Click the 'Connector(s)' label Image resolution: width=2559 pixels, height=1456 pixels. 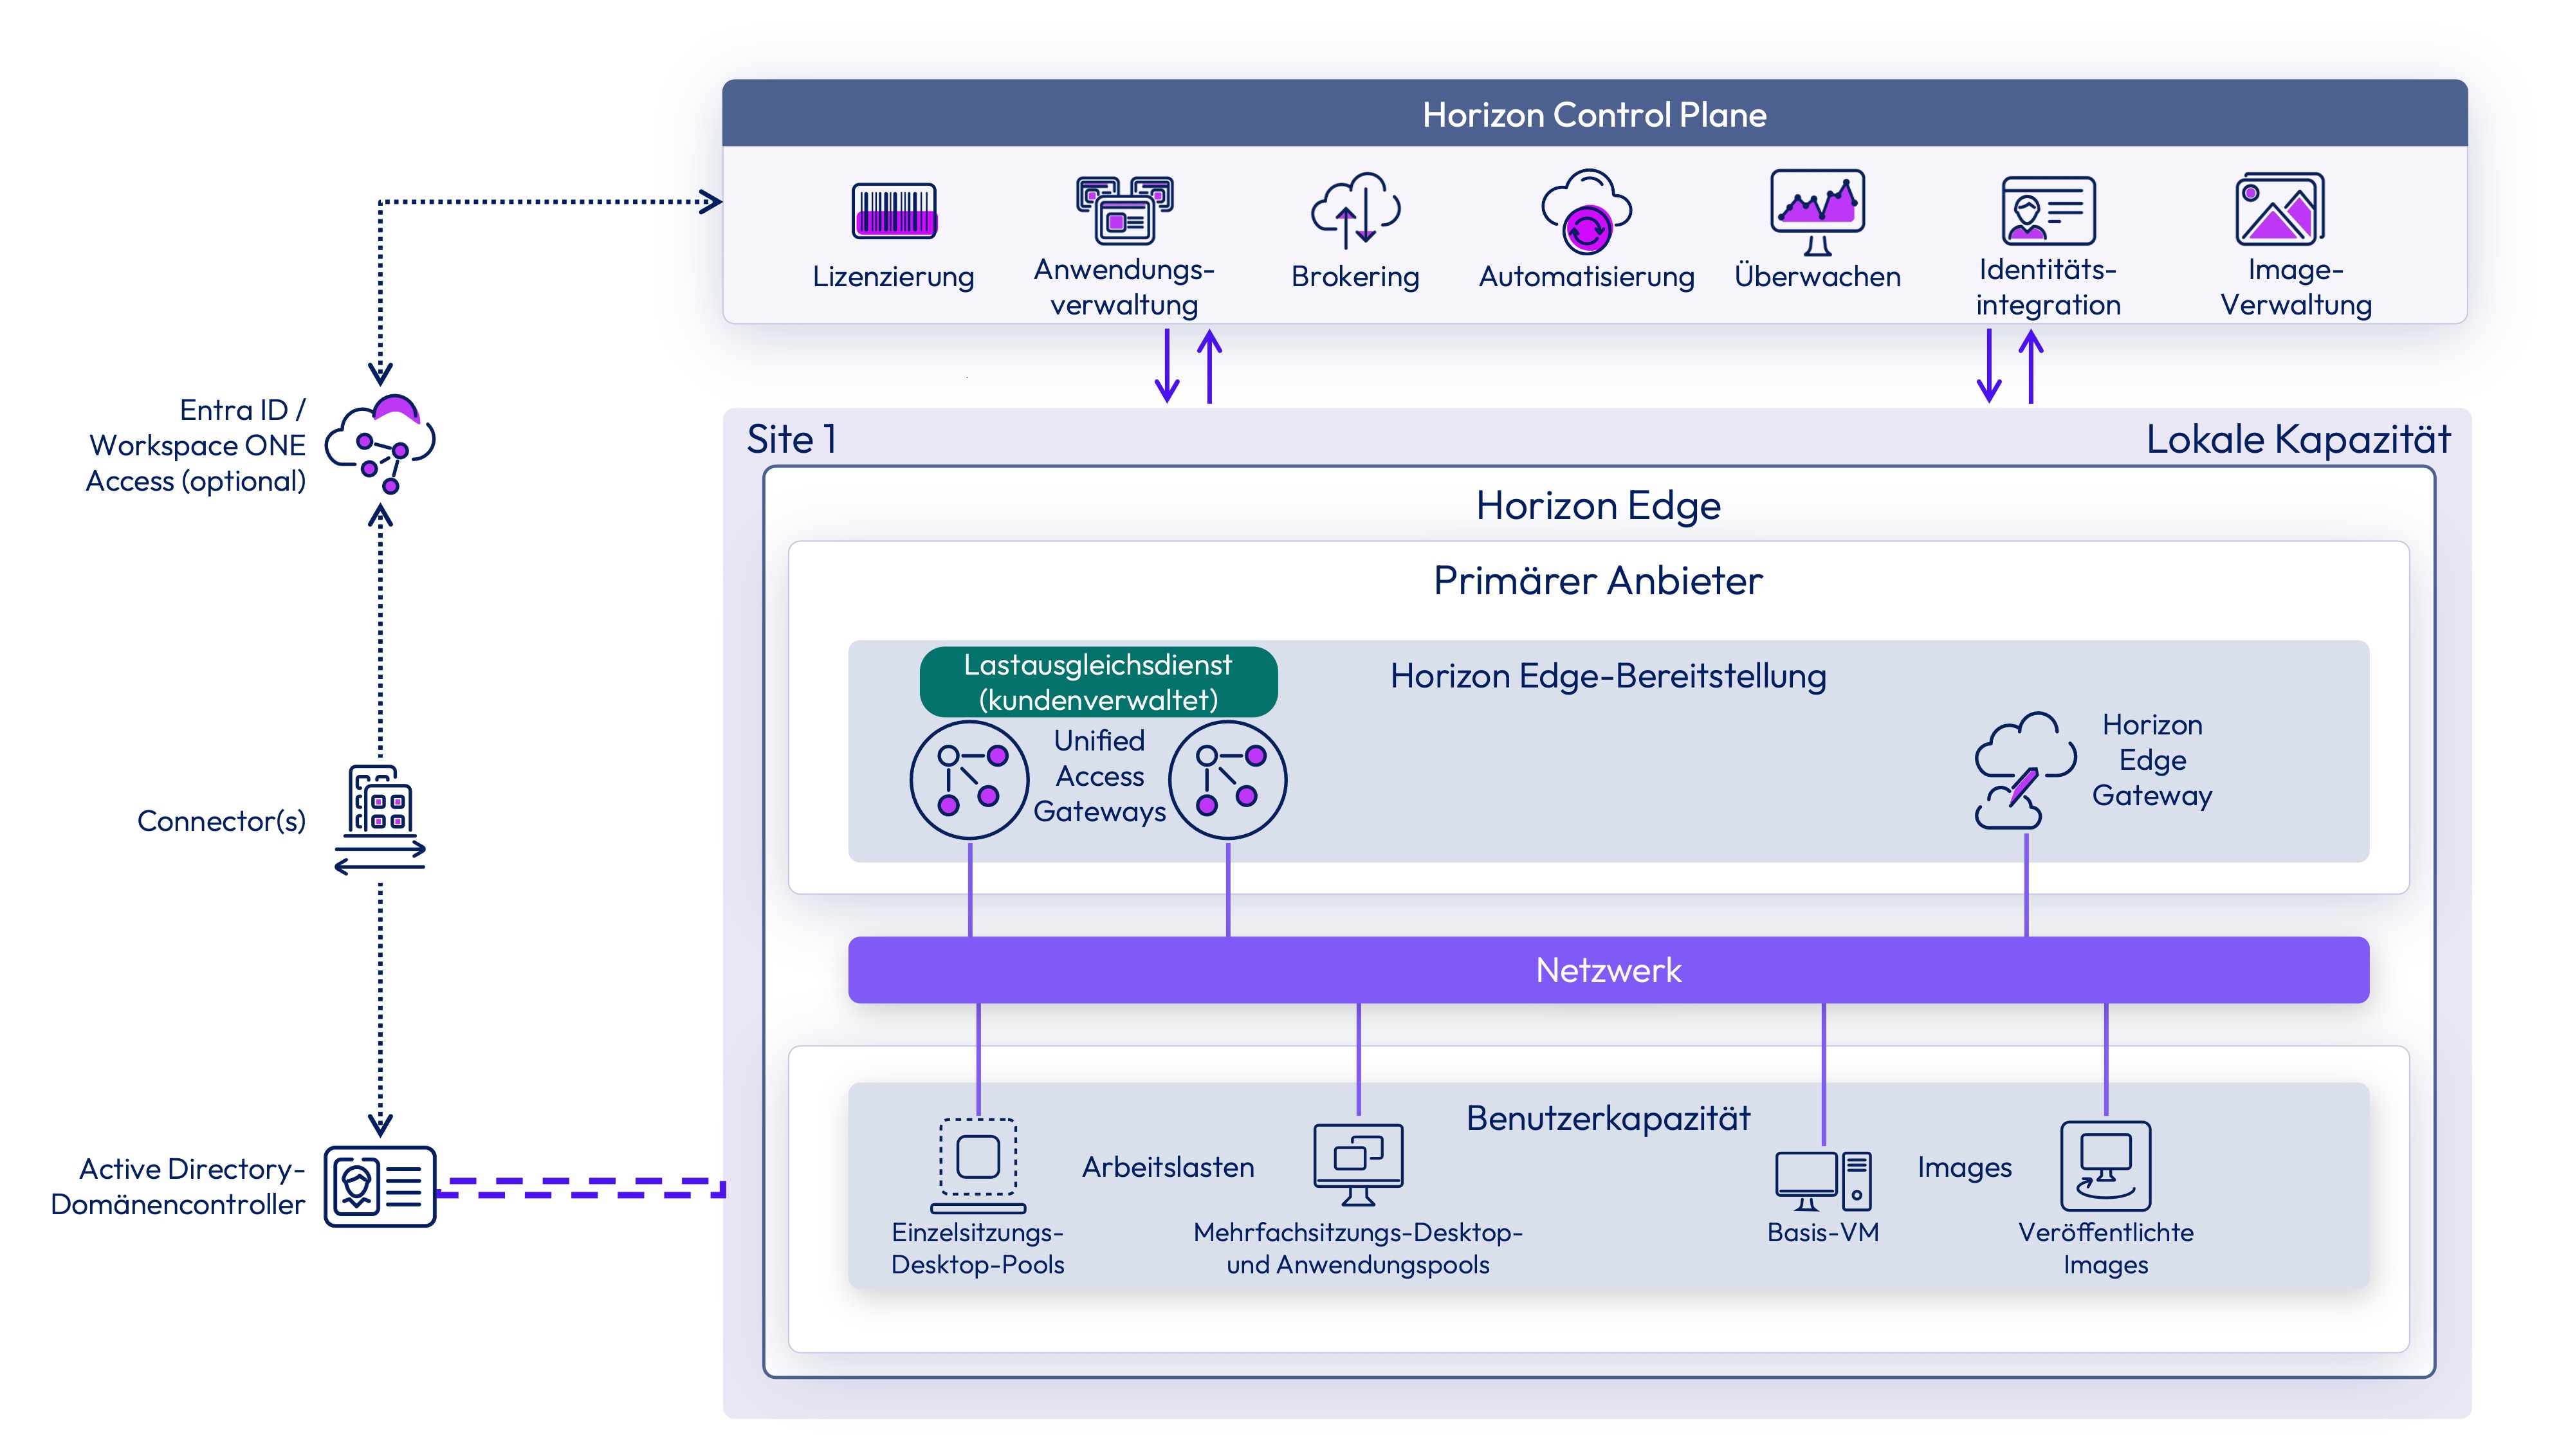[221, 821]
